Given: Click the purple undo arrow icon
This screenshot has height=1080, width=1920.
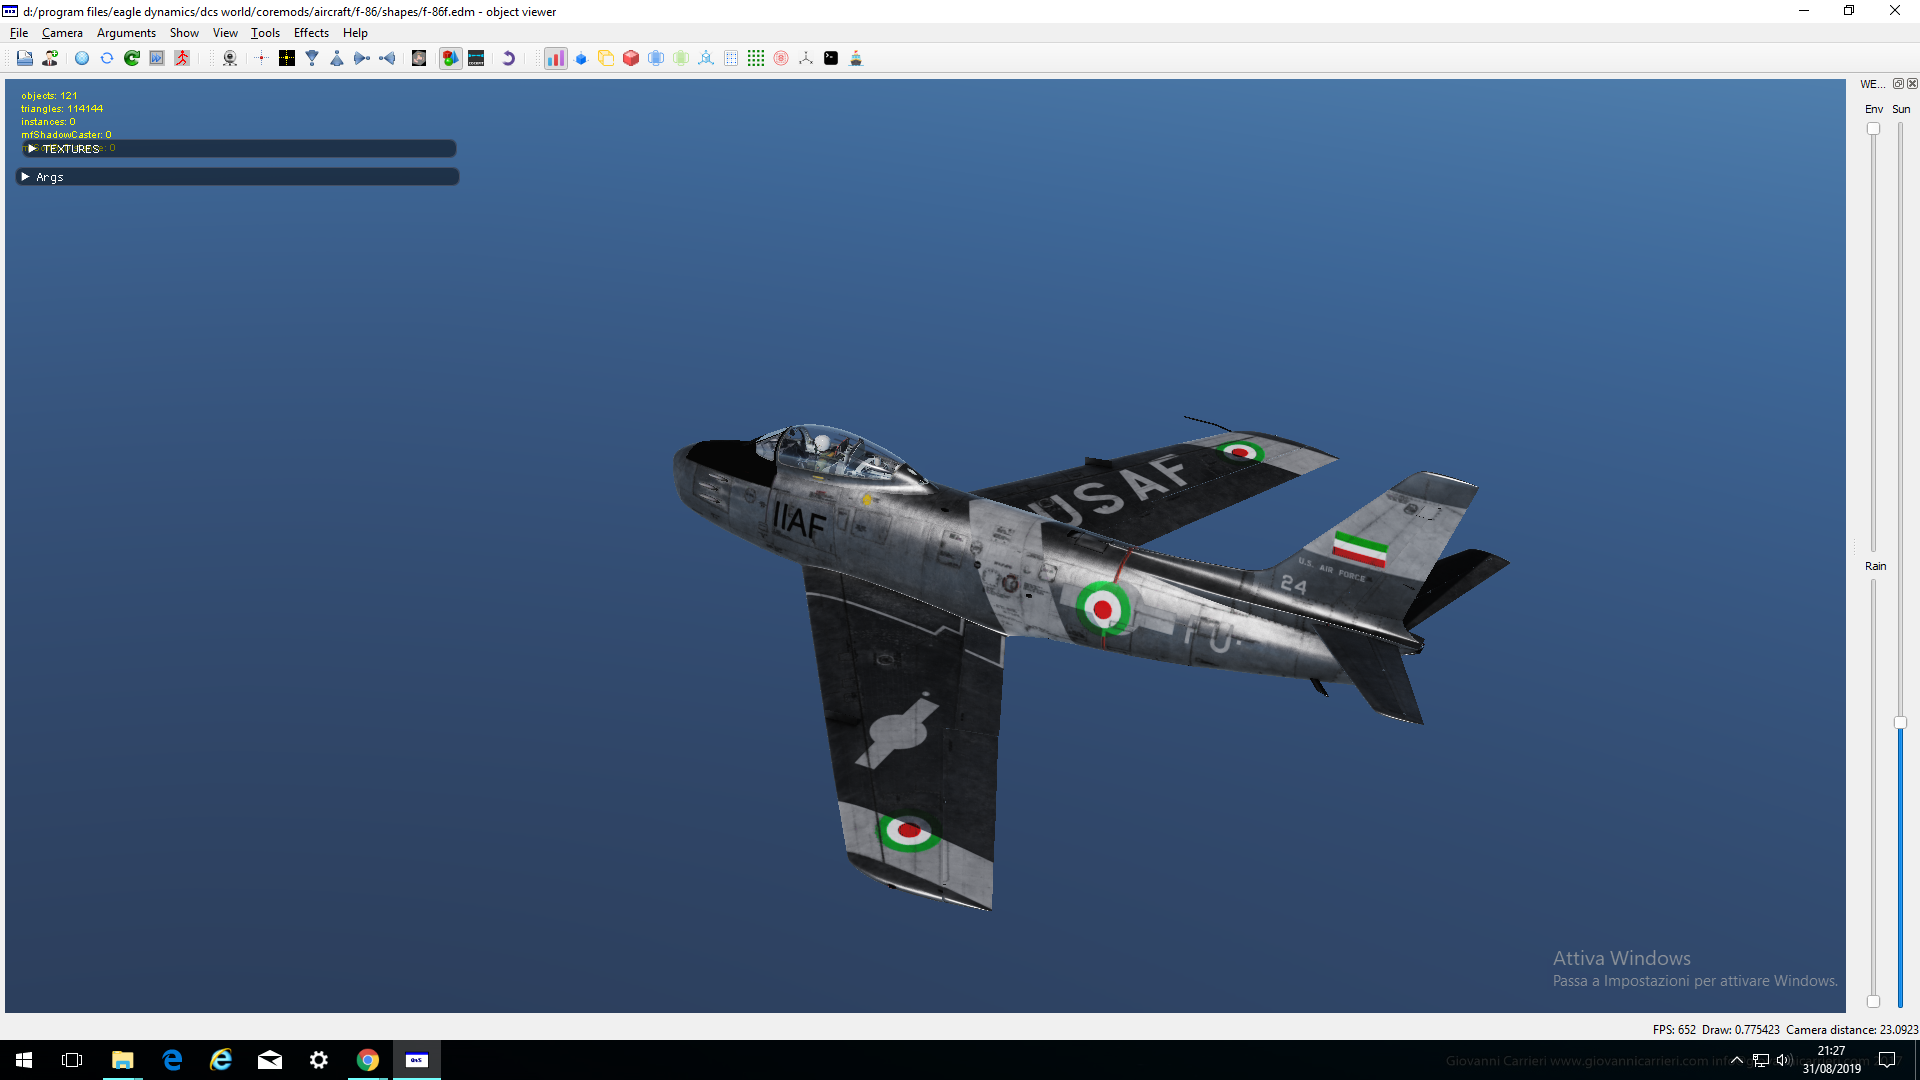Looking at the screenshot, I should (508, 58).
